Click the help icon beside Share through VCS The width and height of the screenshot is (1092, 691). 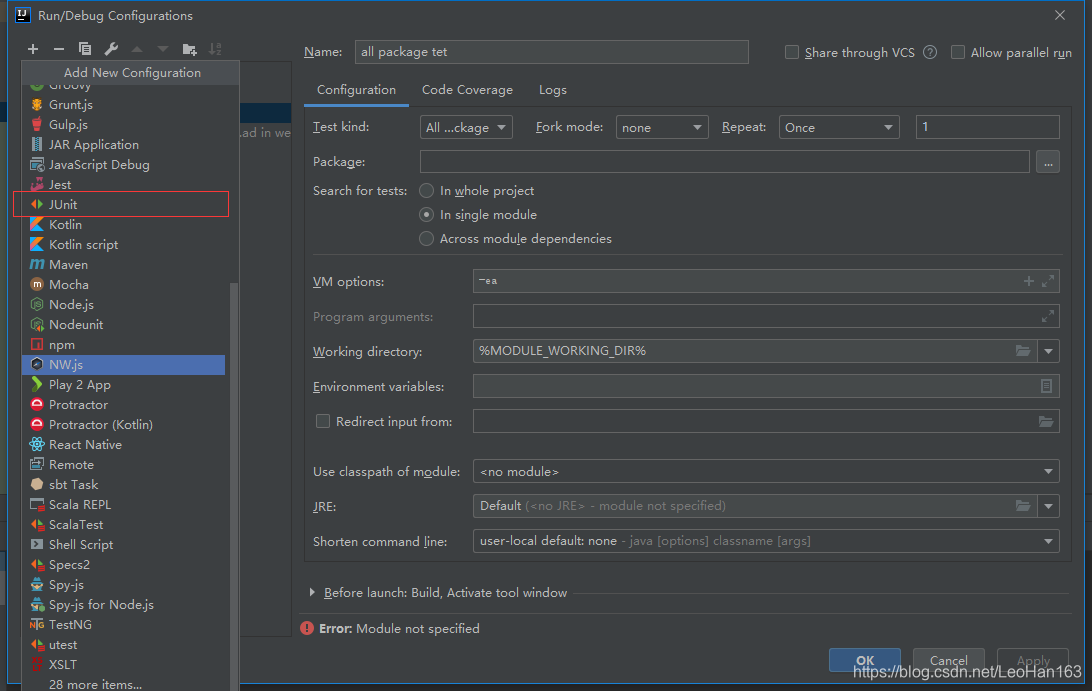(930, 52)
